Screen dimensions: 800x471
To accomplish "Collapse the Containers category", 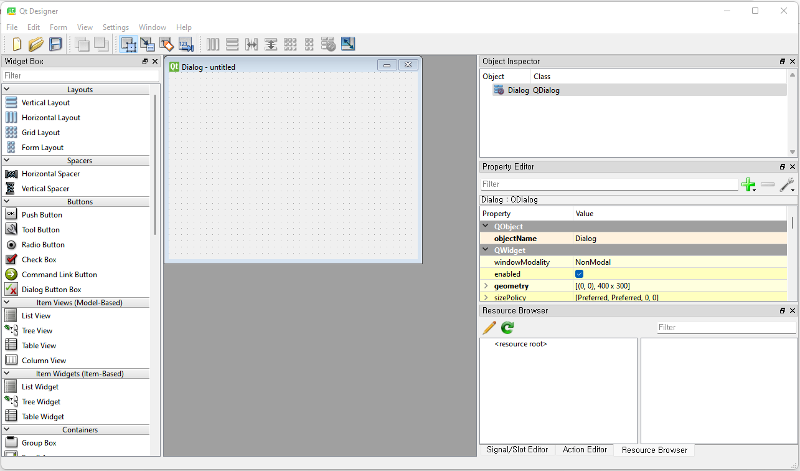I will coord(7,429).
